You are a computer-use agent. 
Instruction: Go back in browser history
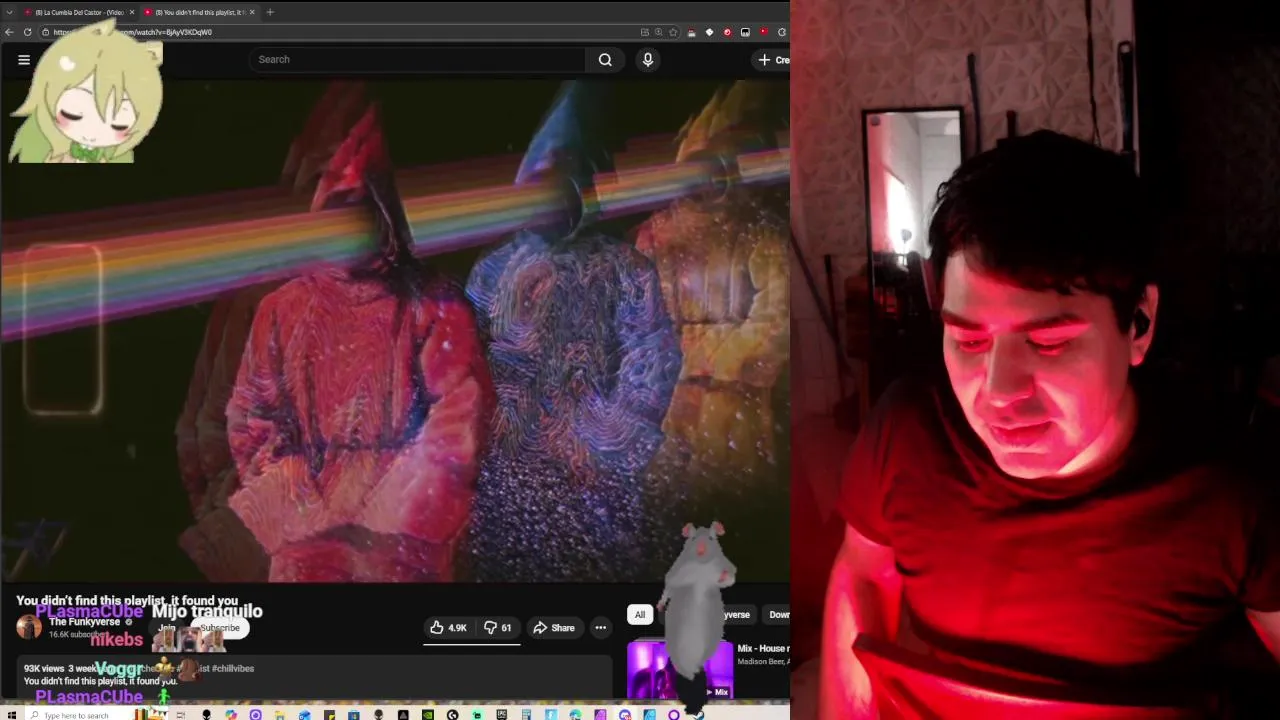(x=10, y=32)
